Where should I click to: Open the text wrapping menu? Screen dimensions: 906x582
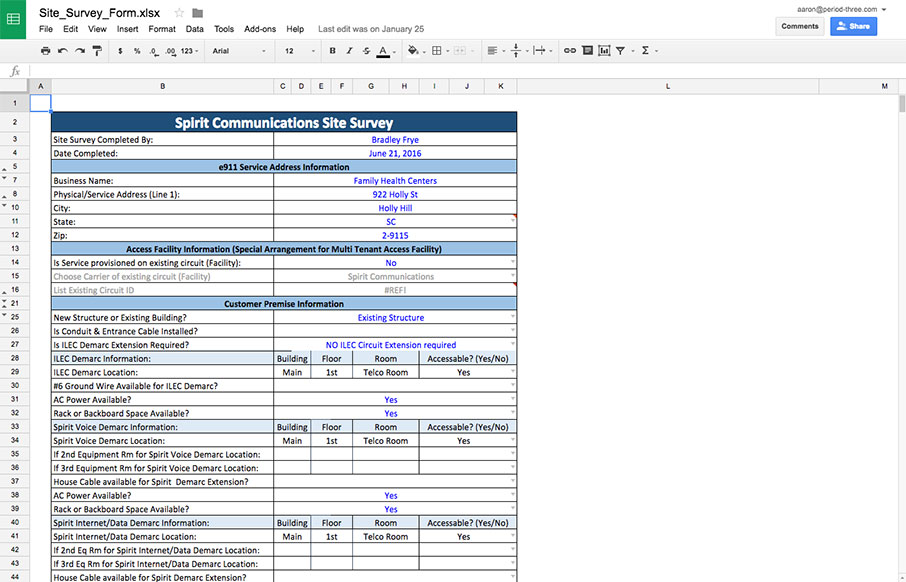542,51
